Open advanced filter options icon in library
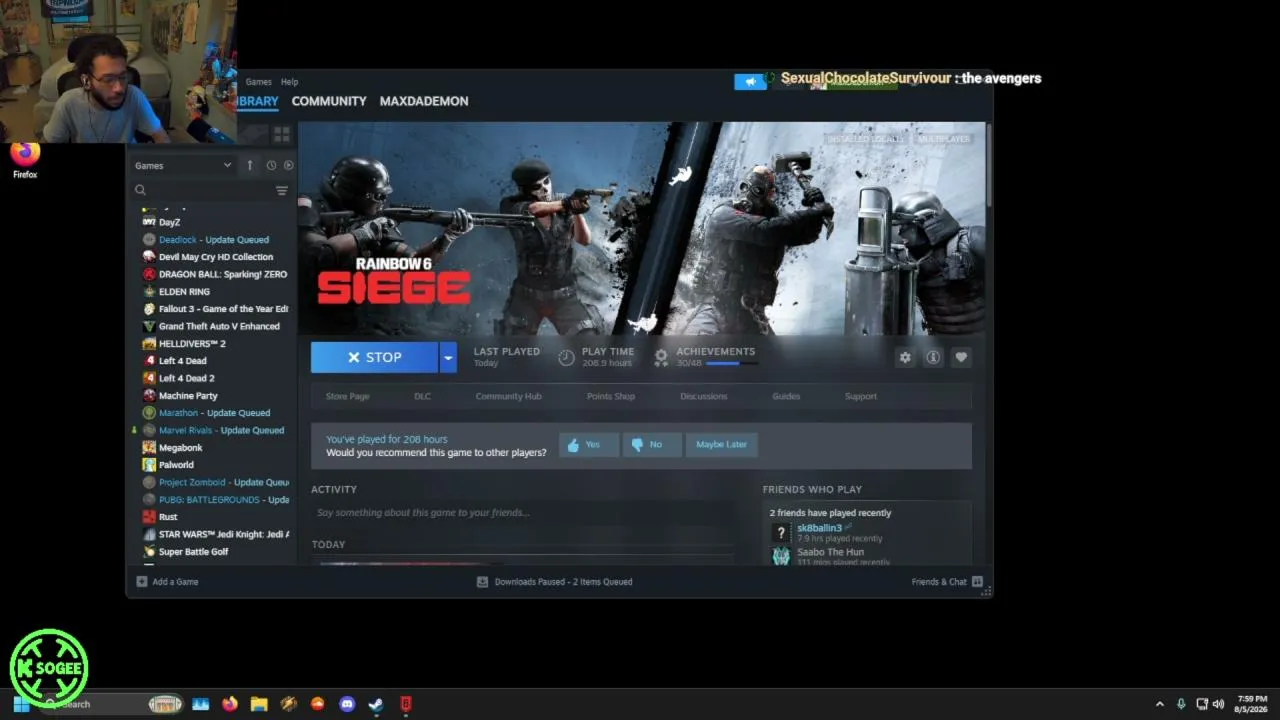This screenshot has height=720, width=1280. pyautogui.click(x=281, y=190)
